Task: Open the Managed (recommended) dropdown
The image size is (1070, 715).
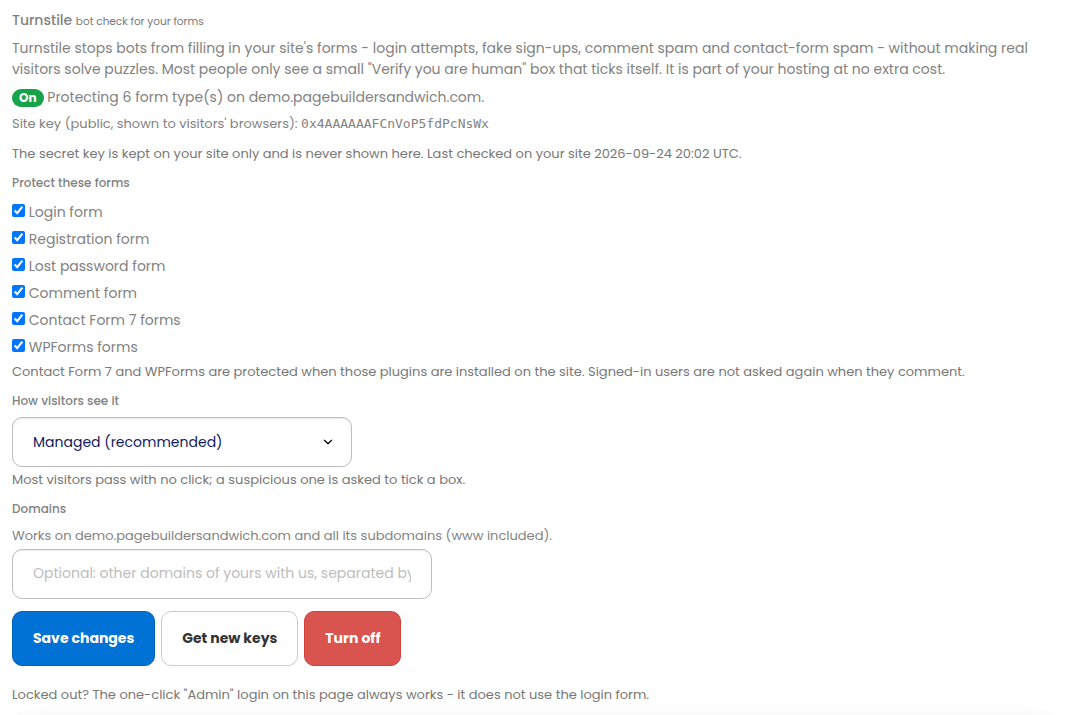Action: click(x=182, y=442)
